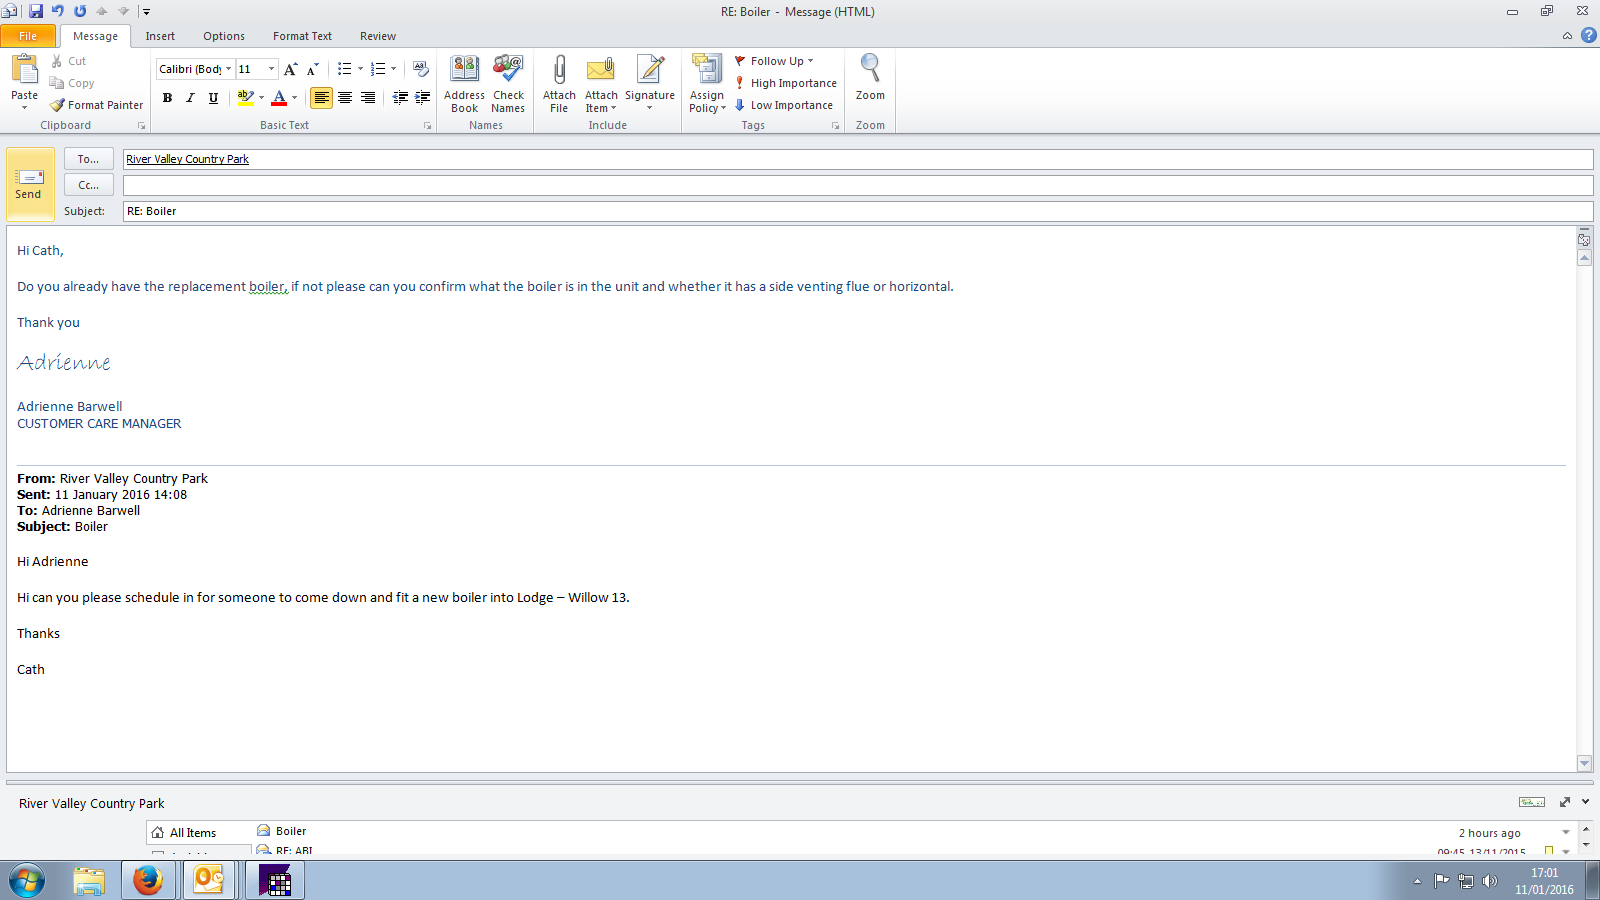Image resolution: width=1600 pixels, height=900 pixels.
Task: Toggle Italic formatting
Action: point(190,98)
